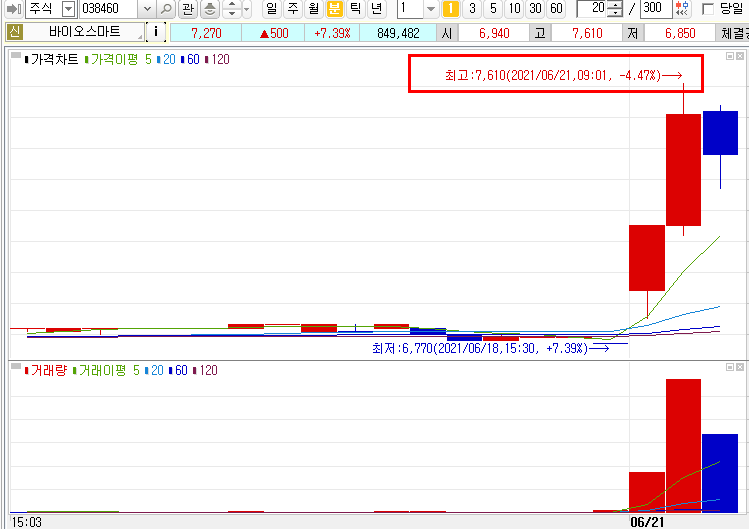The width and height of the screenshot is (749, 529).
Task: Collapse volume chart with its top-left icon
Action: [16, 367]
